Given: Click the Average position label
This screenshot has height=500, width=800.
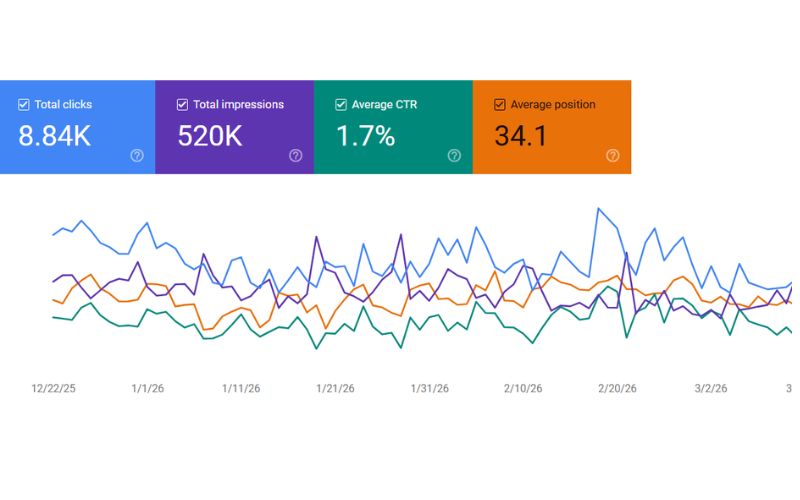Looking at the screenshot, I should pyautogui.click(x=553, y=105).
